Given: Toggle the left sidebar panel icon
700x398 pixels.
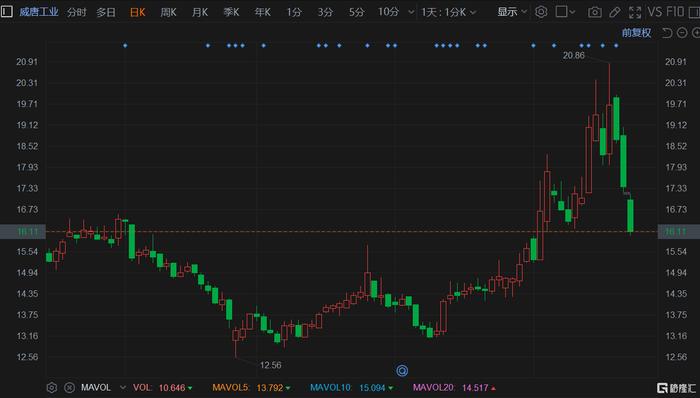Looking at the screenshot, I should (6, 12).
